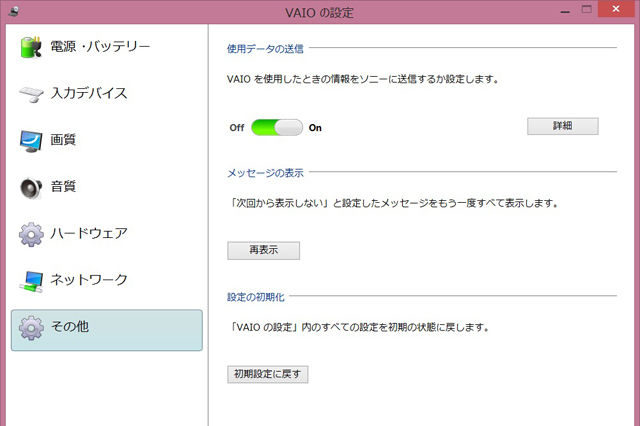The image size is (640, 426).
Task: Click the keyboard and mouse icon for 入力デバイス
Action: (31, 94)
